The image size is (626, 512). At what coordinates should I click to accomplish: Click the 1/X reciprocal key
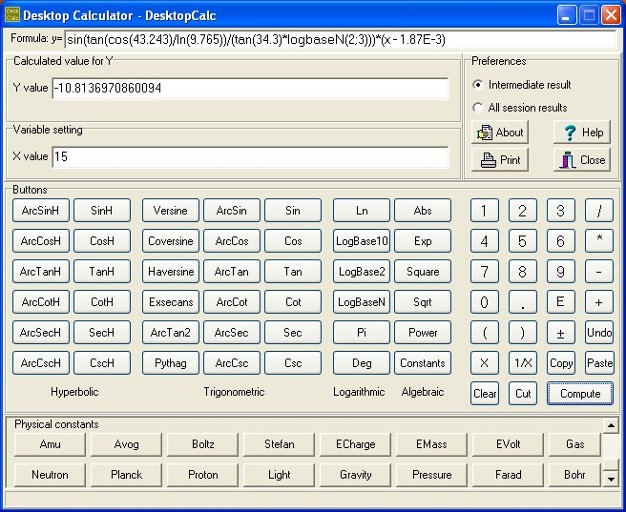[x=523, y=363]
